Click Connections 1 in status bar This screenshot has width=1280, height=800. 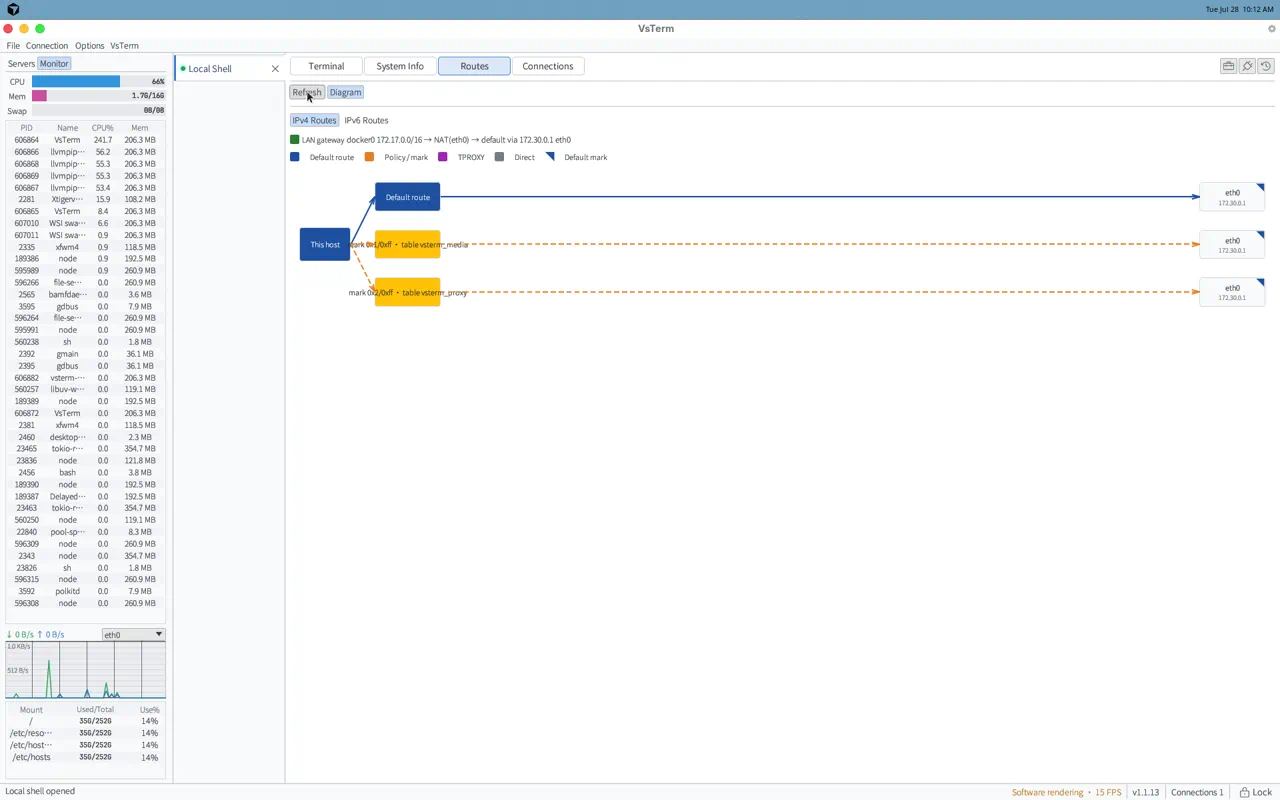(1197, 792)
